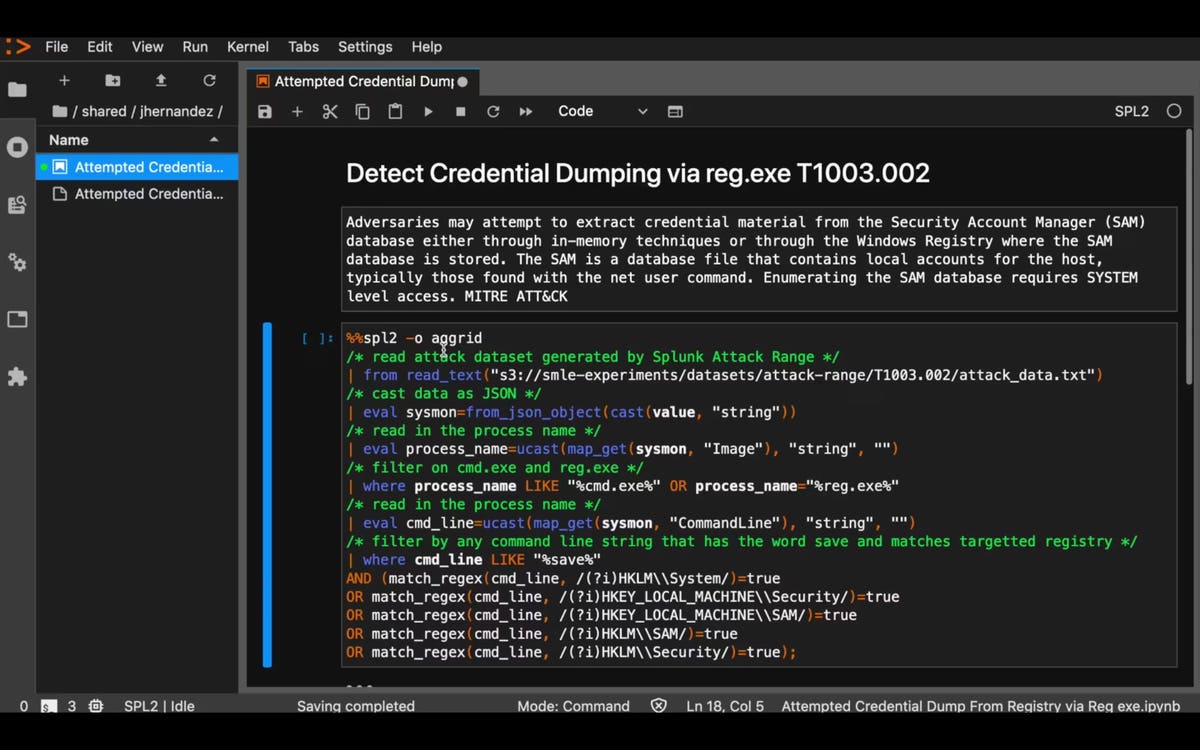Open the Extension Manager puzzle icon

point(17,377)
